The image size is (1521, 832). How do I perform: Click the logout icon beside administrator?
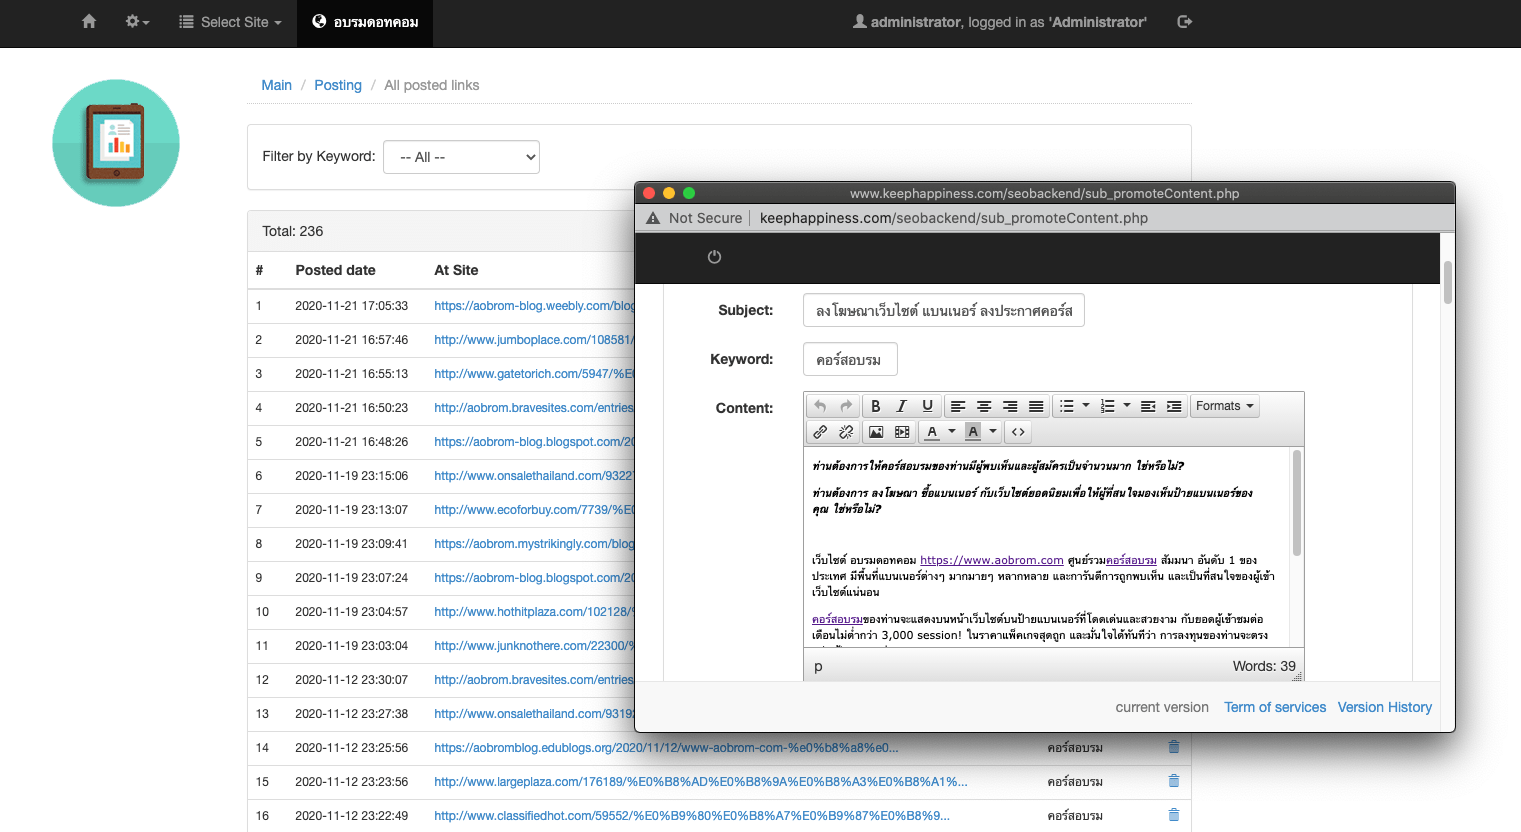tap(1185, 21)
